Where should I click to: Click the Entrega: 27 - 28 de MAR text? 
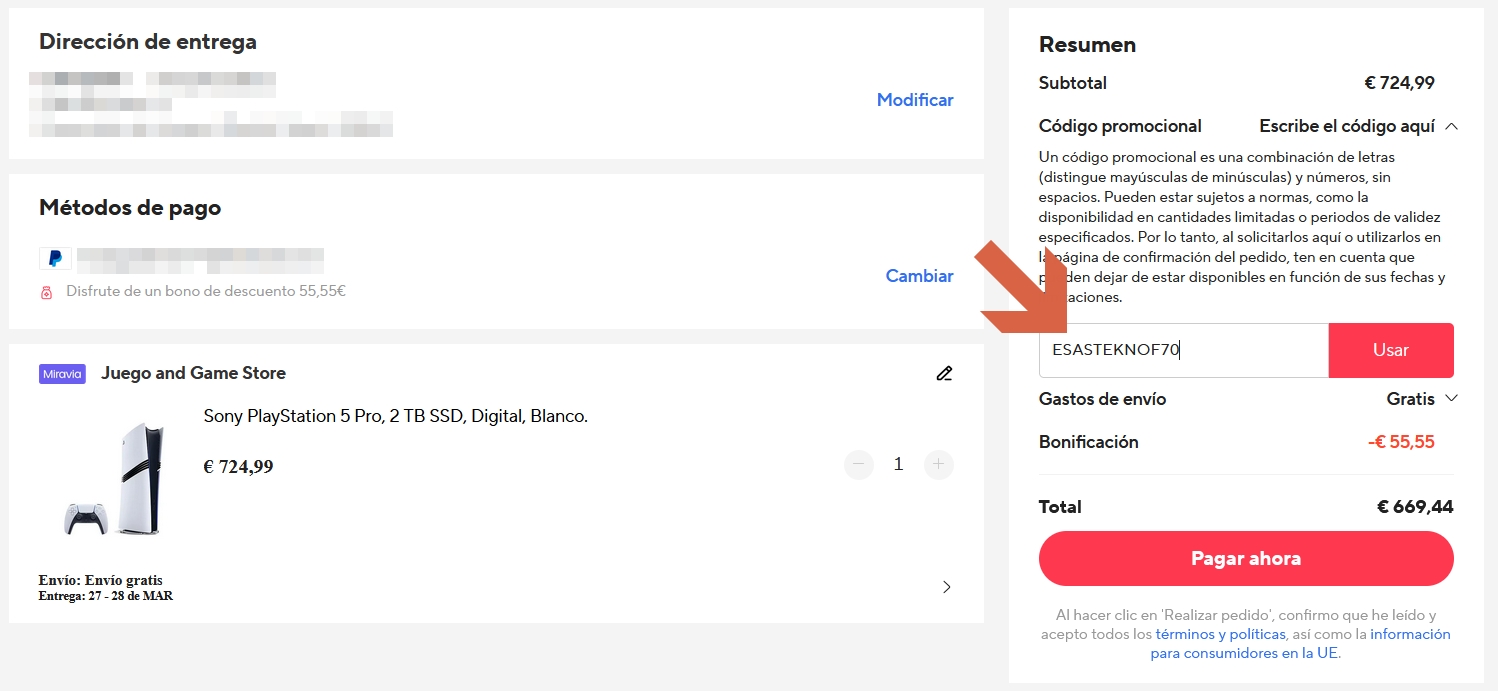(105, 596)
